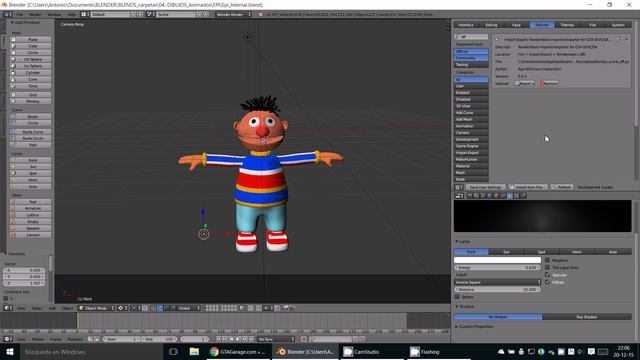640x360 pixels.
Task: Open the Global orientation dropdown
Action: tap(189, 308)
